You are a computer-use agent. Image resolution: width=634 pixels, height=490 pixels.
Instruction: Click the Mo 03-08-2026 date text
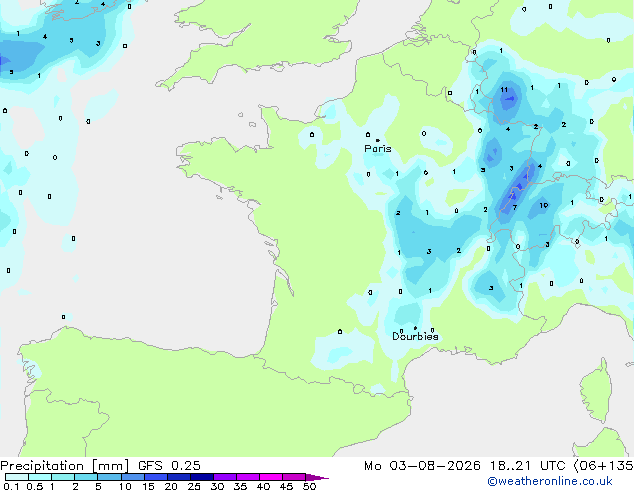coord(422,466)
